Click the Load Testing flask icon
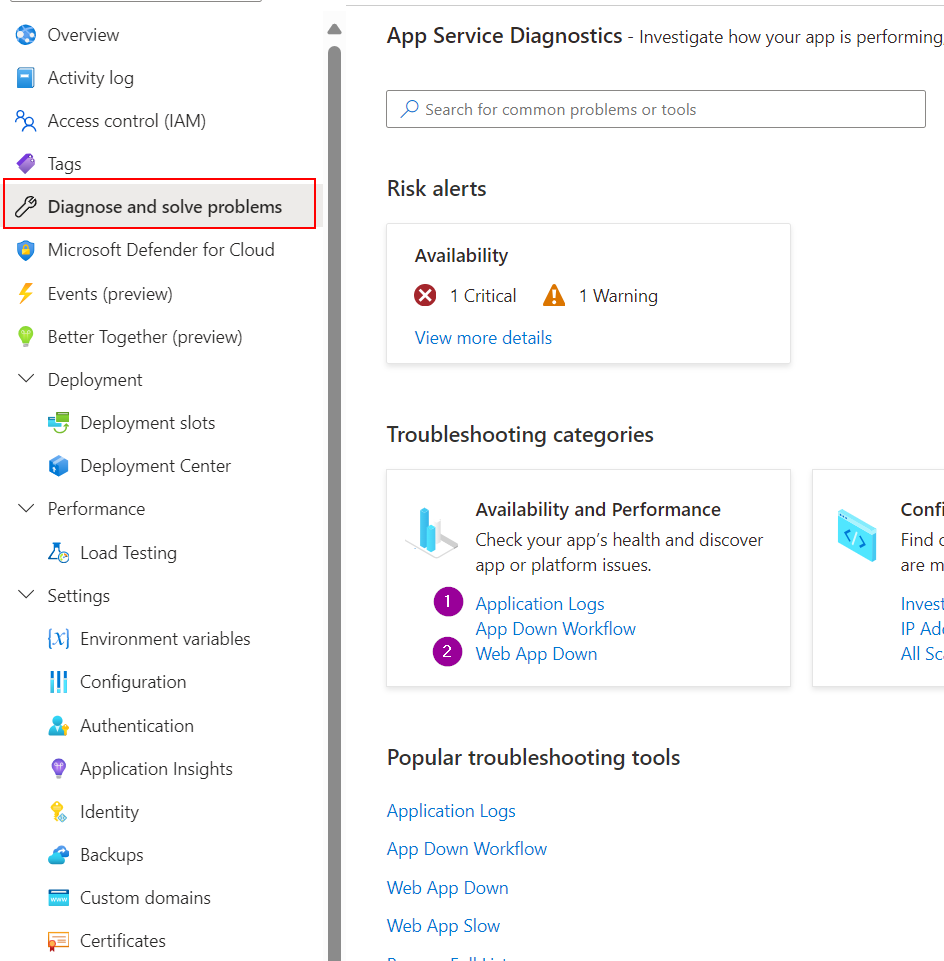The width and height of the screenshot is (944, 961). (58, 553)
